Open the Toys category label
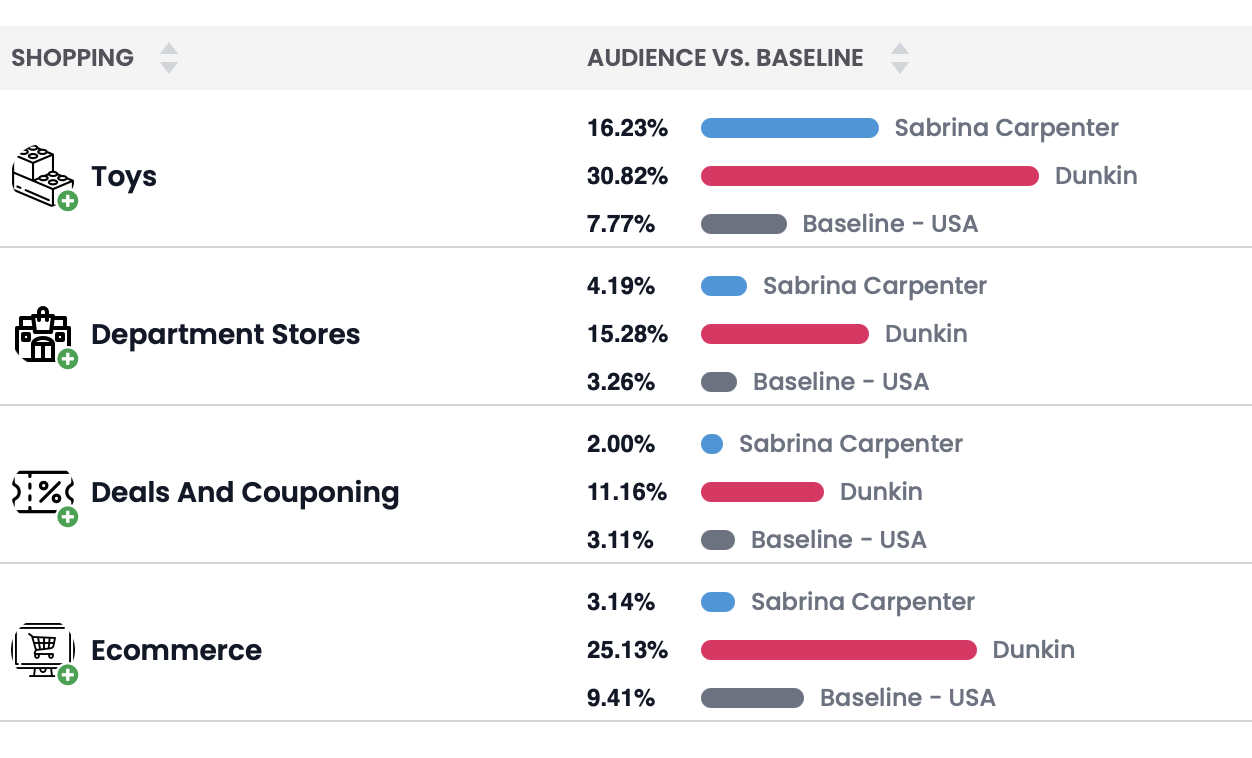 point(124,176)
